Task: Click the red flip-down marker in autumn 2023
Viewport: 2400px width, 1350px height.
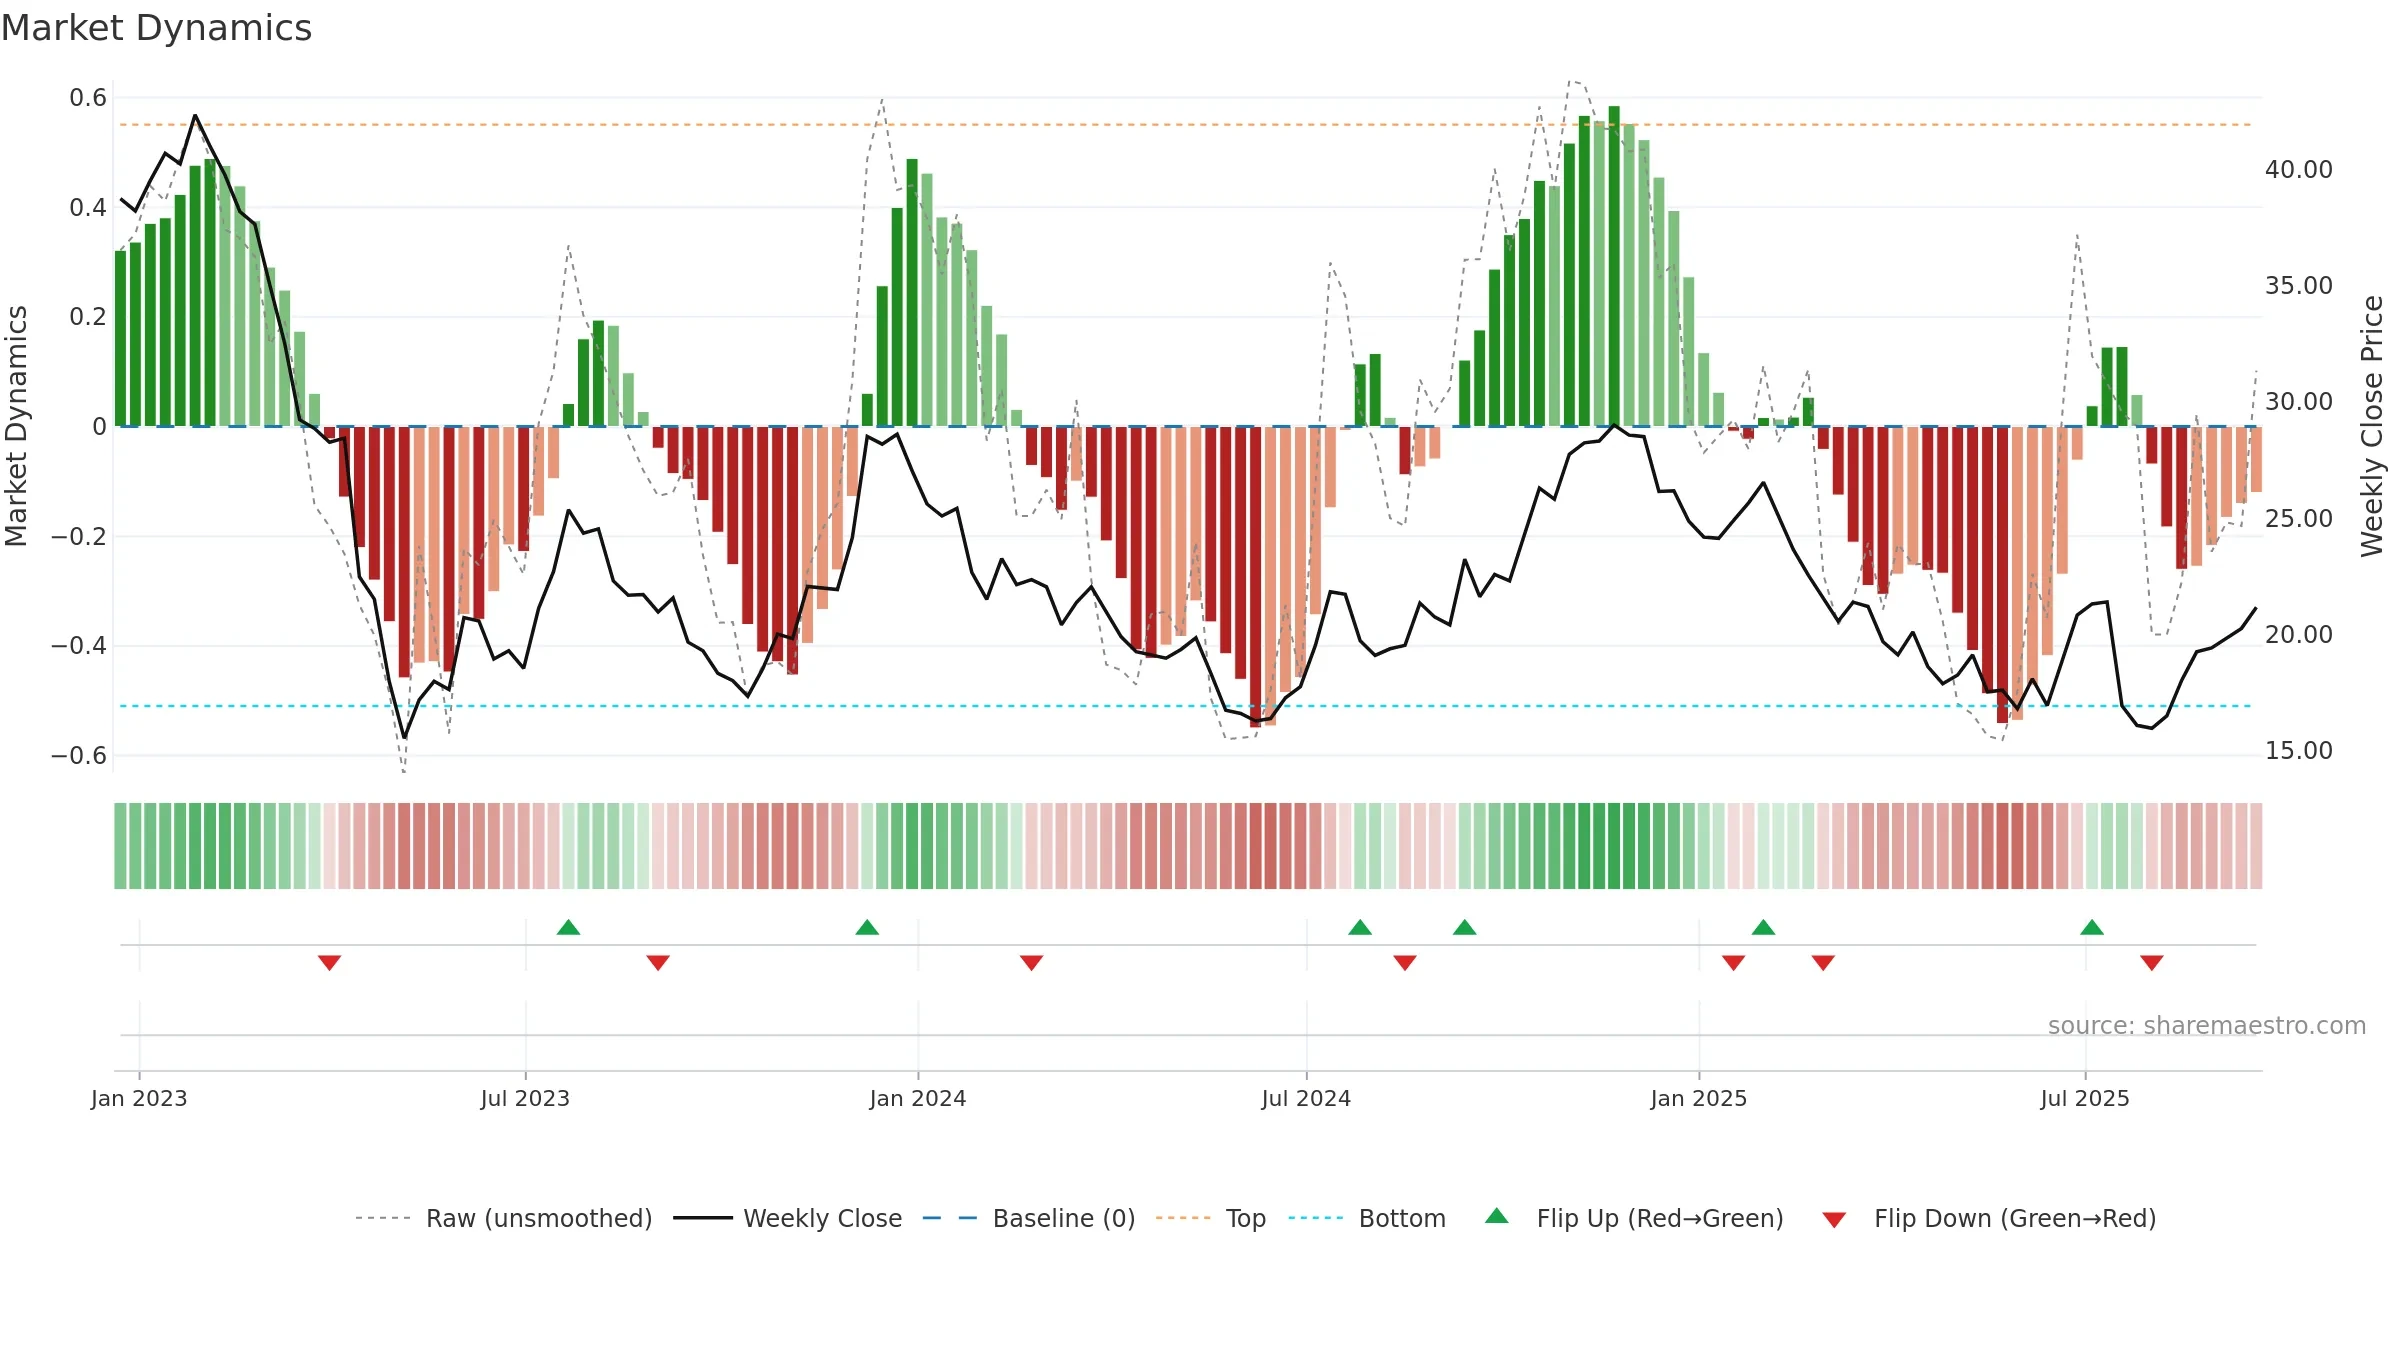Action: (x=658, y=963)
